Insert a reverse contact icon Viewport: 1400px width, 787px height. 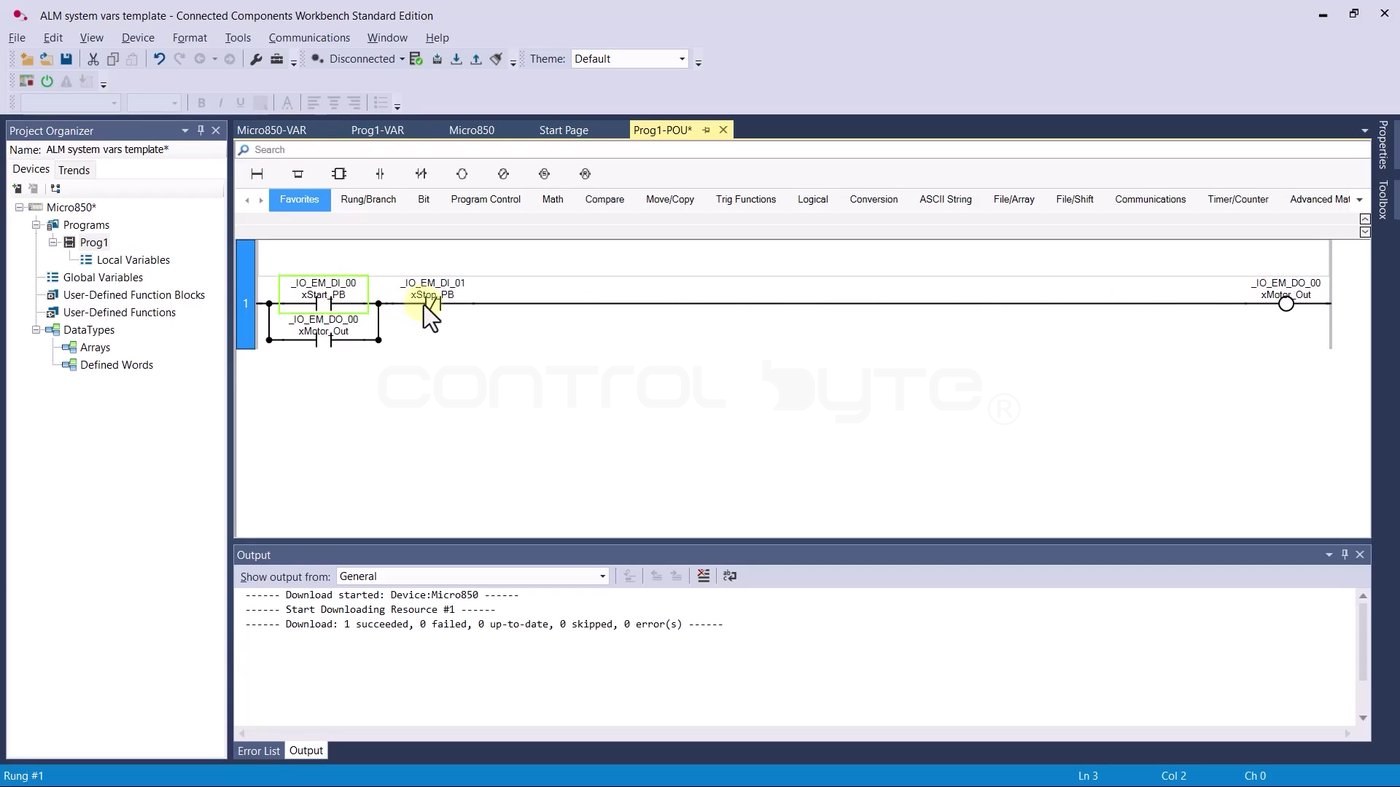pyautogui.click(x=421, y=174)
